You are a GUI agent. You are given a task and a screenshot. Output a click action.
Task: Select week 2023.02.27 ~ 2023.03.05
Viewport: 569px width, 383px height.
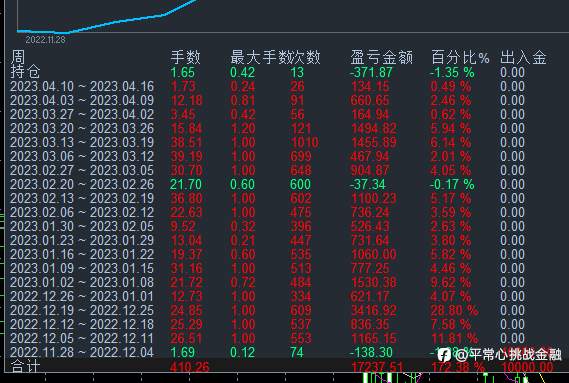coord(82,170)
